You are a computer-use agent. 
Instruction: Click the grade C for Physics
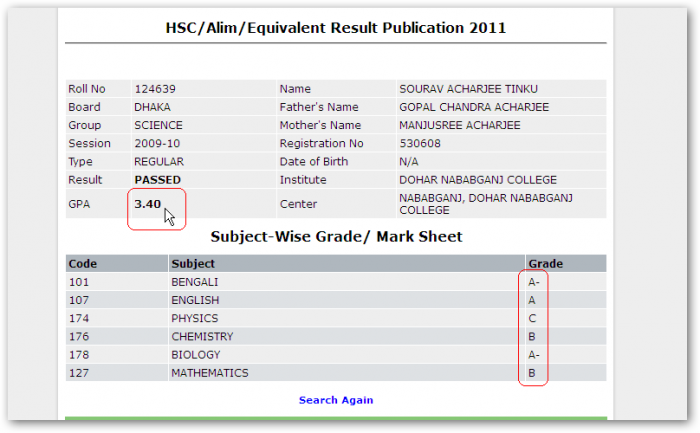point(532,318)
